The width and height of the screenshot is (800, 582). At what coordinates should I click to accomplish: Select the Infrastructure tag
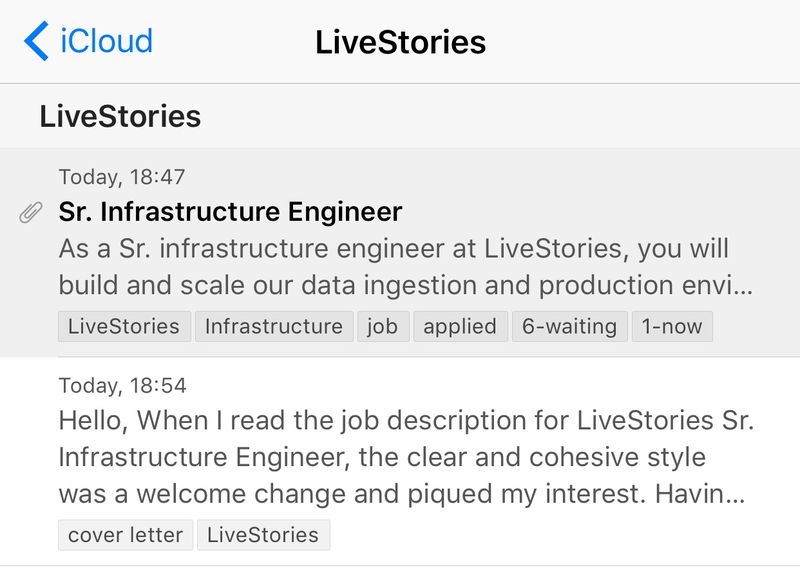(273, 326)
